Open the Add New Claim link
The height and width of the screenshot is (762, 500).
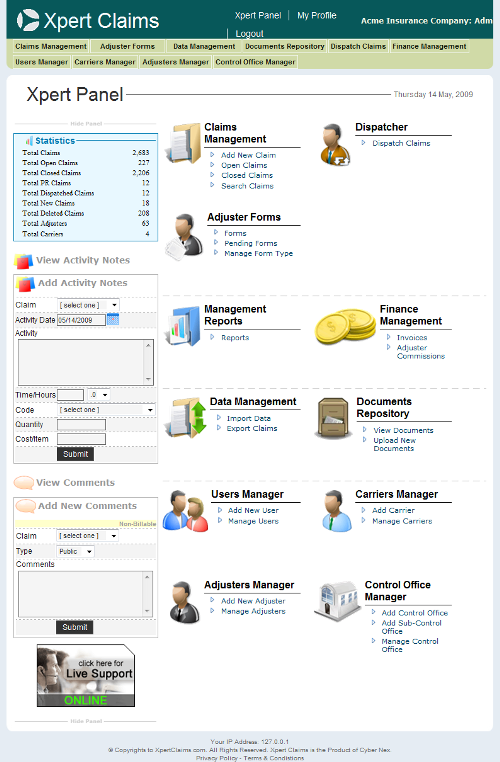click(x=248, y=155)
